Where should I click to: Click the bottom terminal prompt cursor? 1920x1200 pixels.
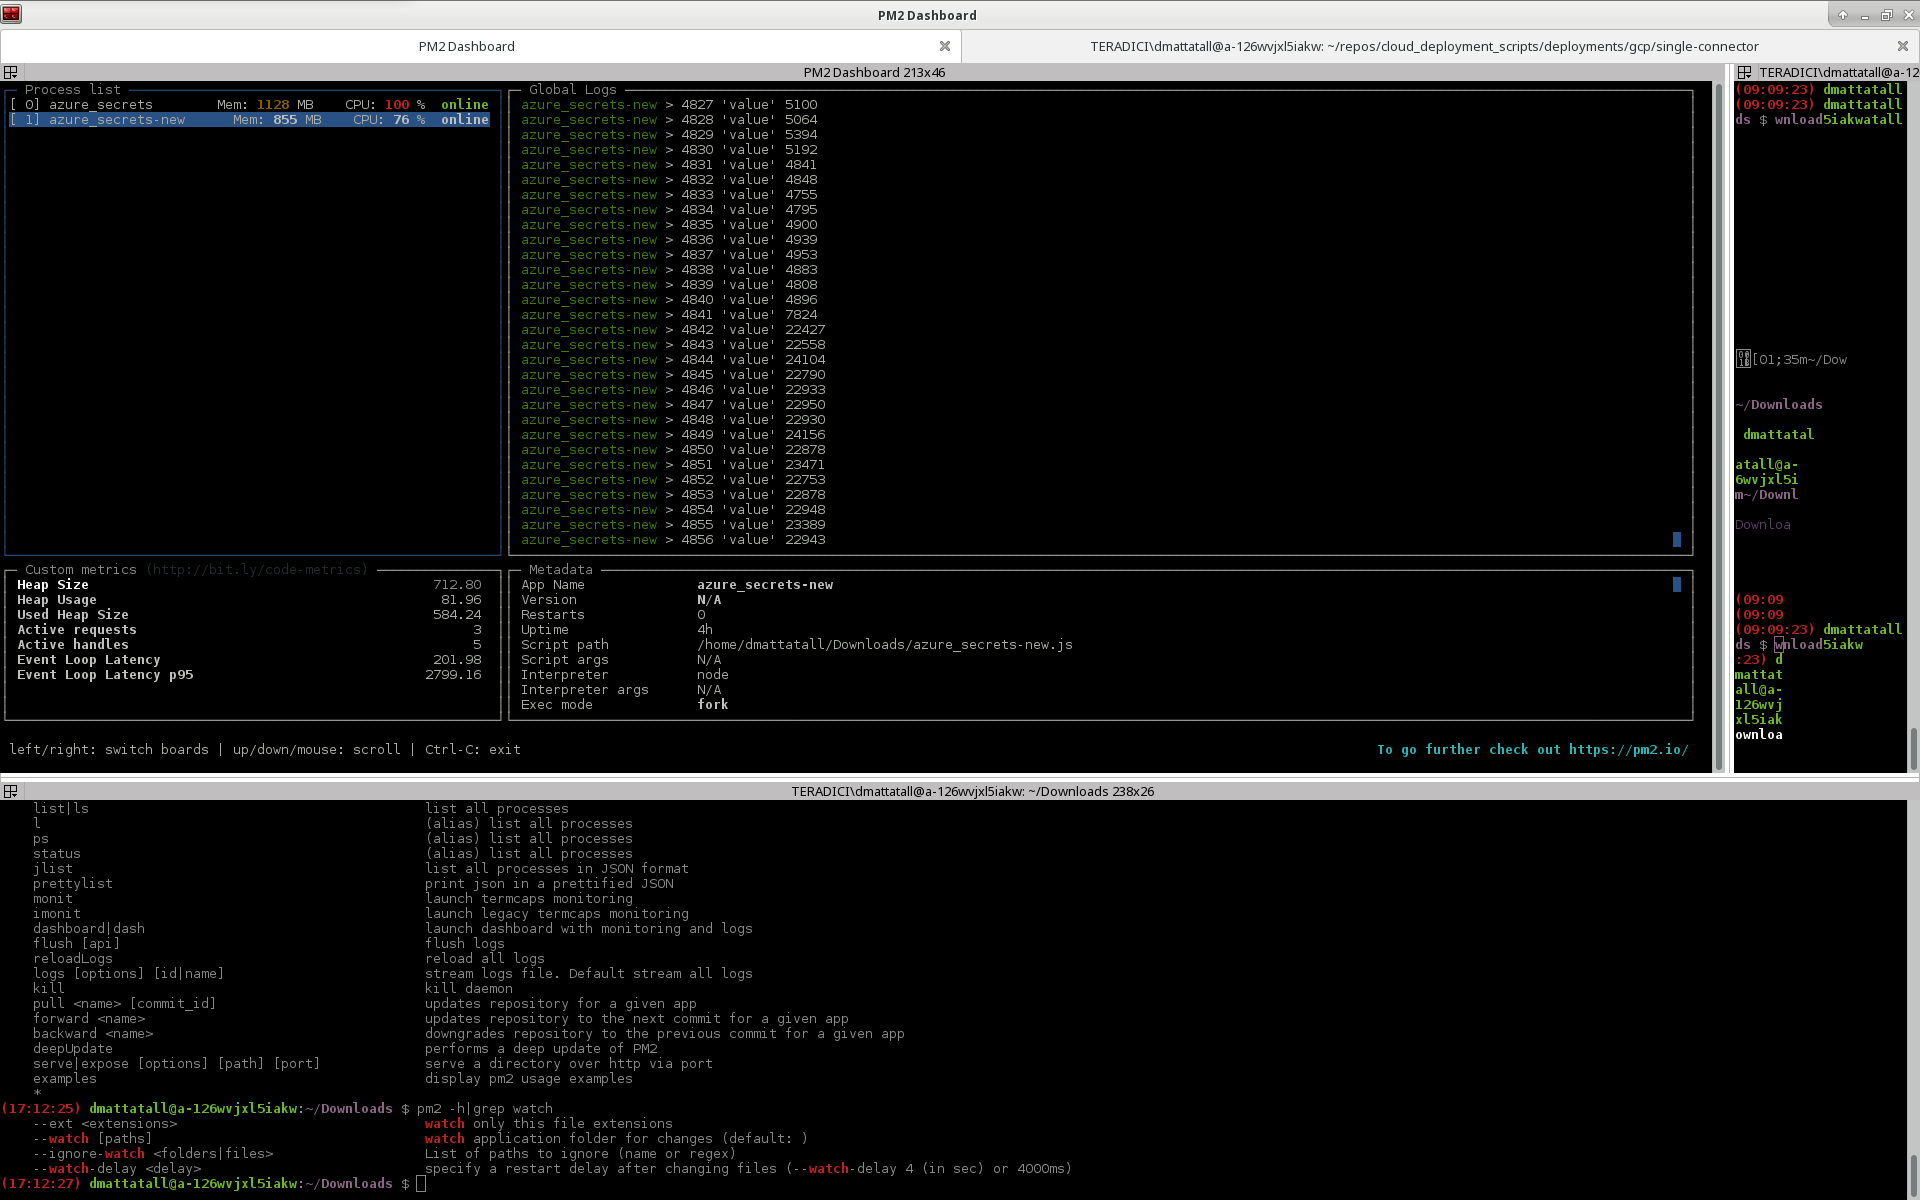(x=421, y=1183)
